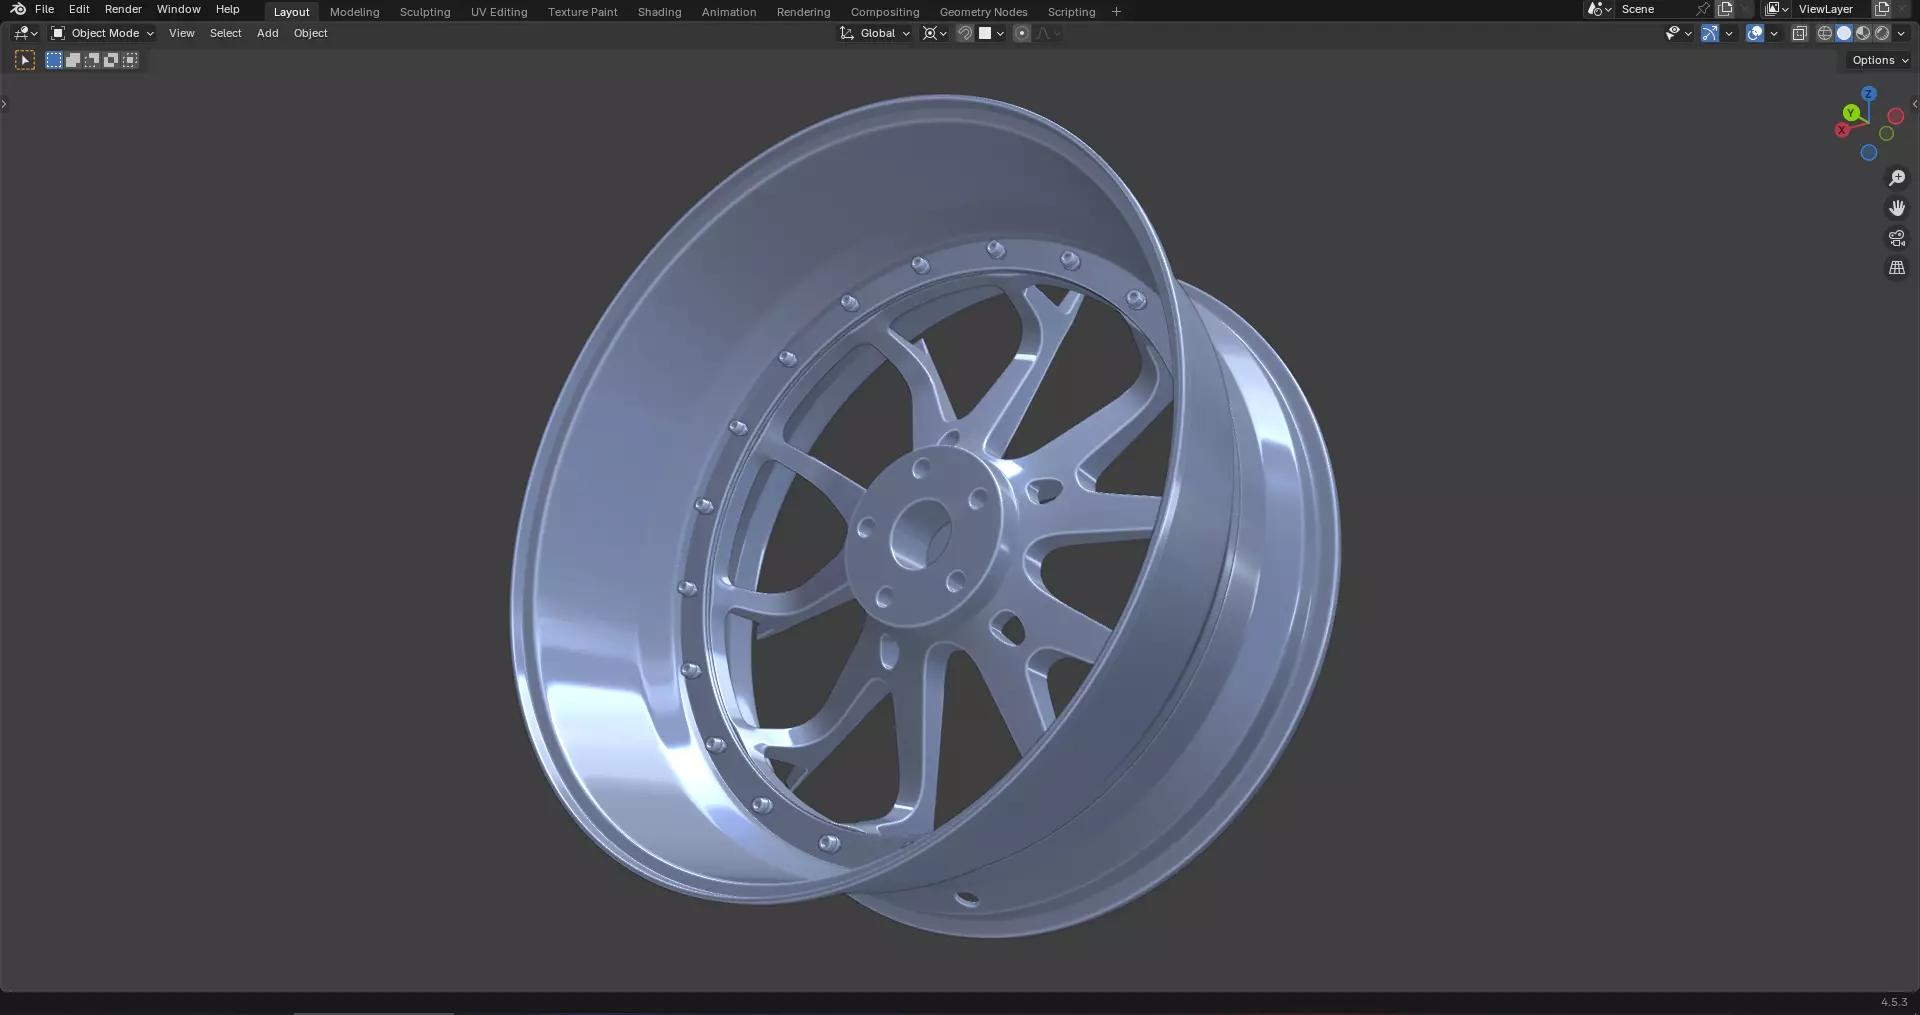
Task: Switch to the Shading workspace tab
Action: (x=659, y=12)
